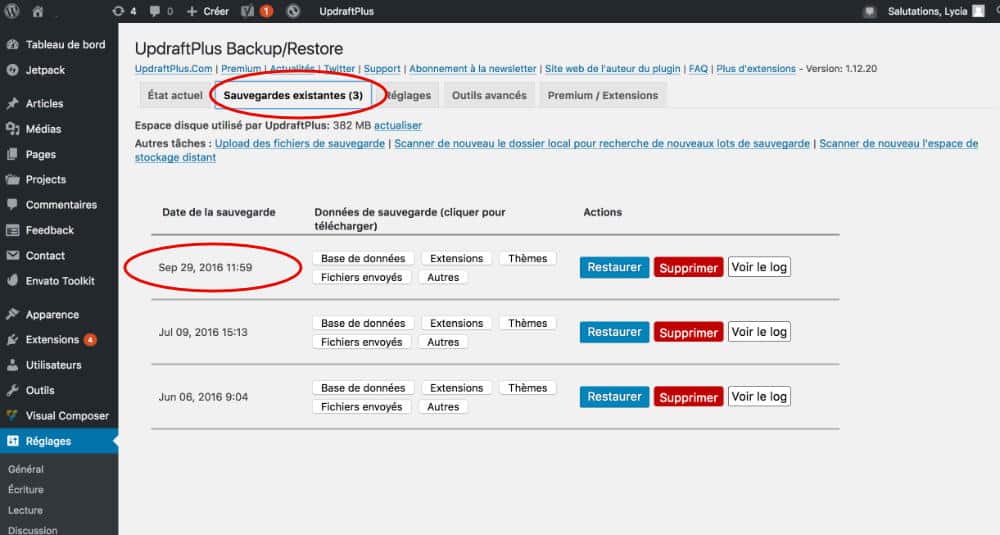The image size is (1000, 535).
Task: Download Thèmes from Jul 09 backup
Action: [527, 323]
